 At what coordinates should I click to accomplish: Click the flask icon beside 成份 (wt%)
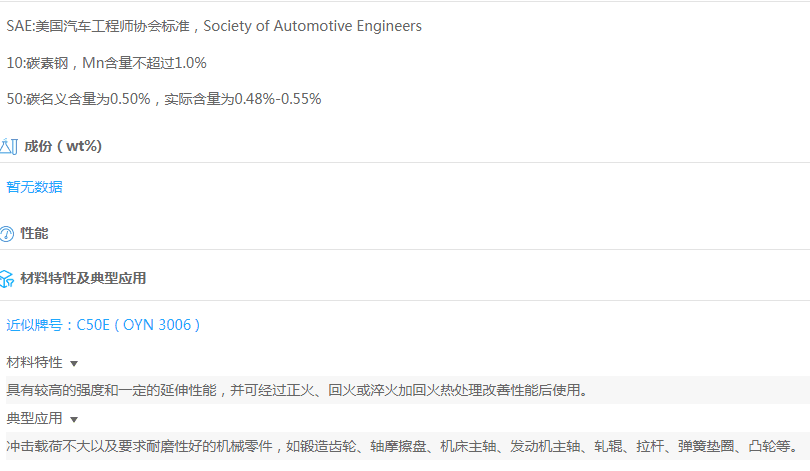click(x=8, y=147)
